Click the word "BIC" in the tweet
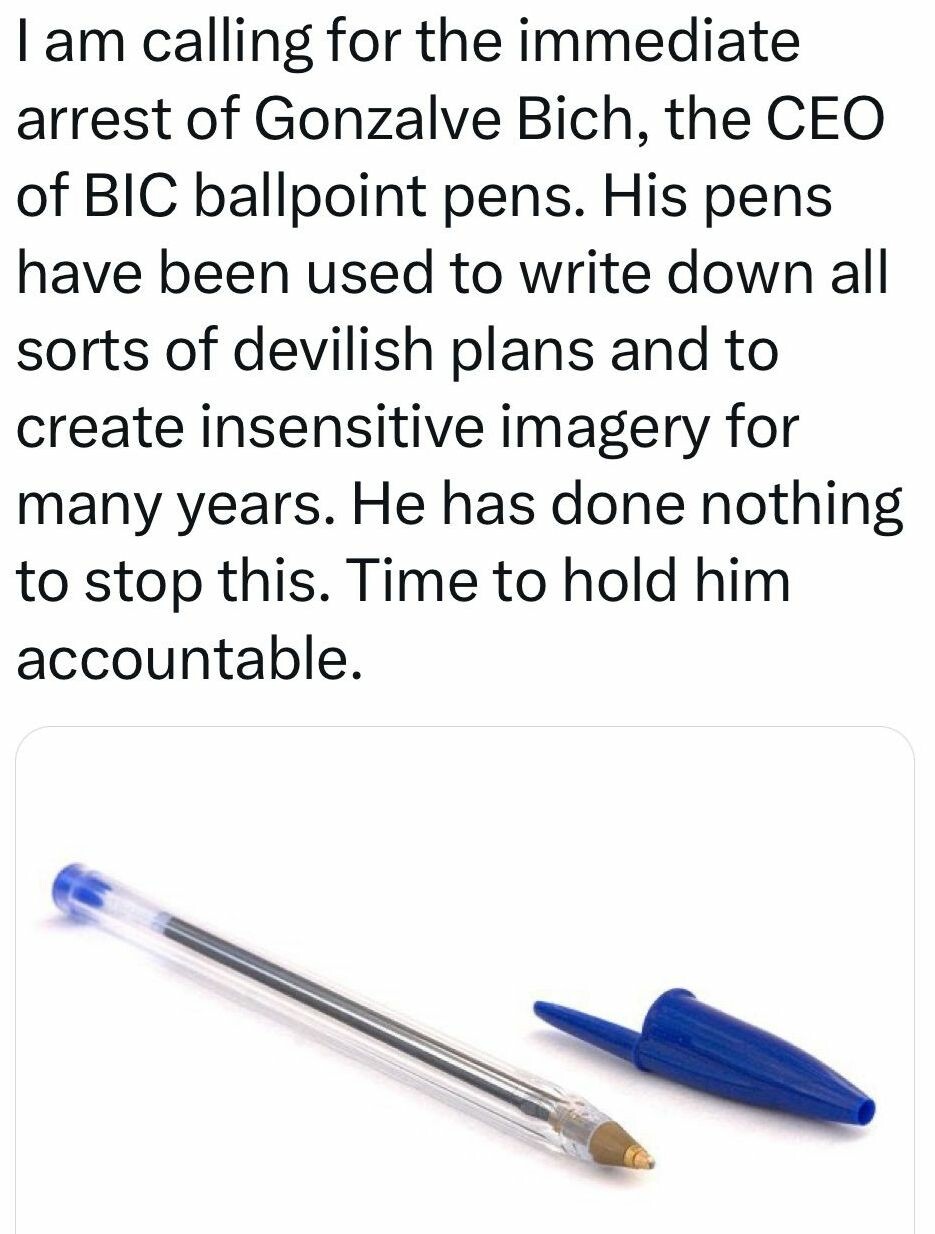This screenshot has height=1234, width=935. coord(137,197)
